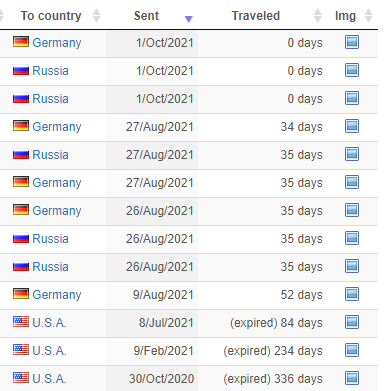Toggle Sent column sort arrow

pos(189,19)
